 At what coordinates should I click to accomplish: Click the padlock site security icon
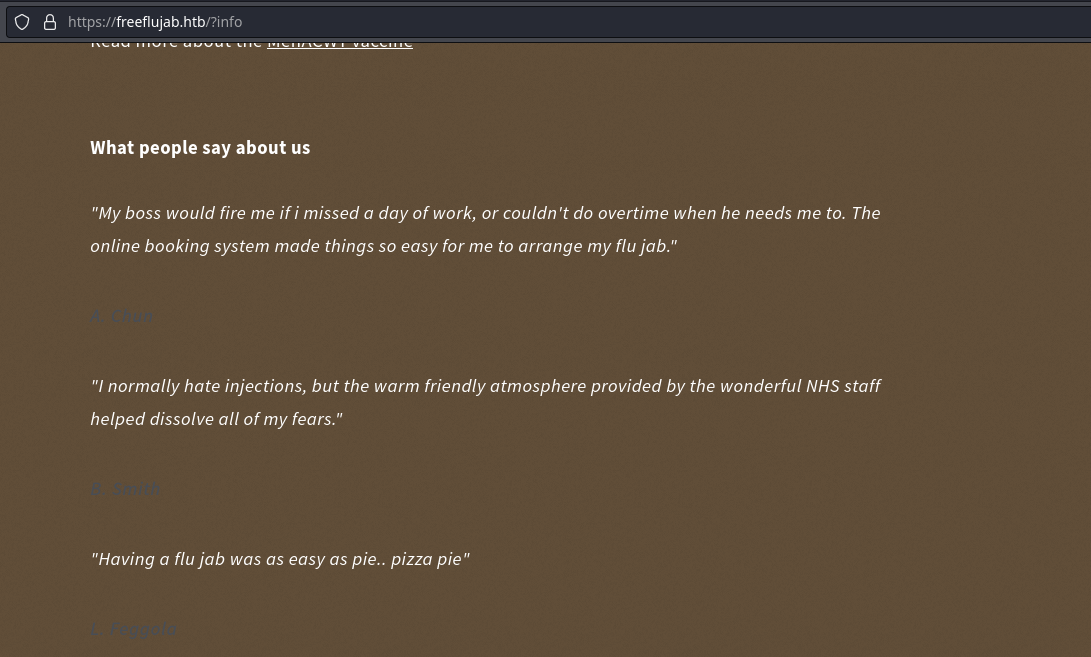pos(50,22)
